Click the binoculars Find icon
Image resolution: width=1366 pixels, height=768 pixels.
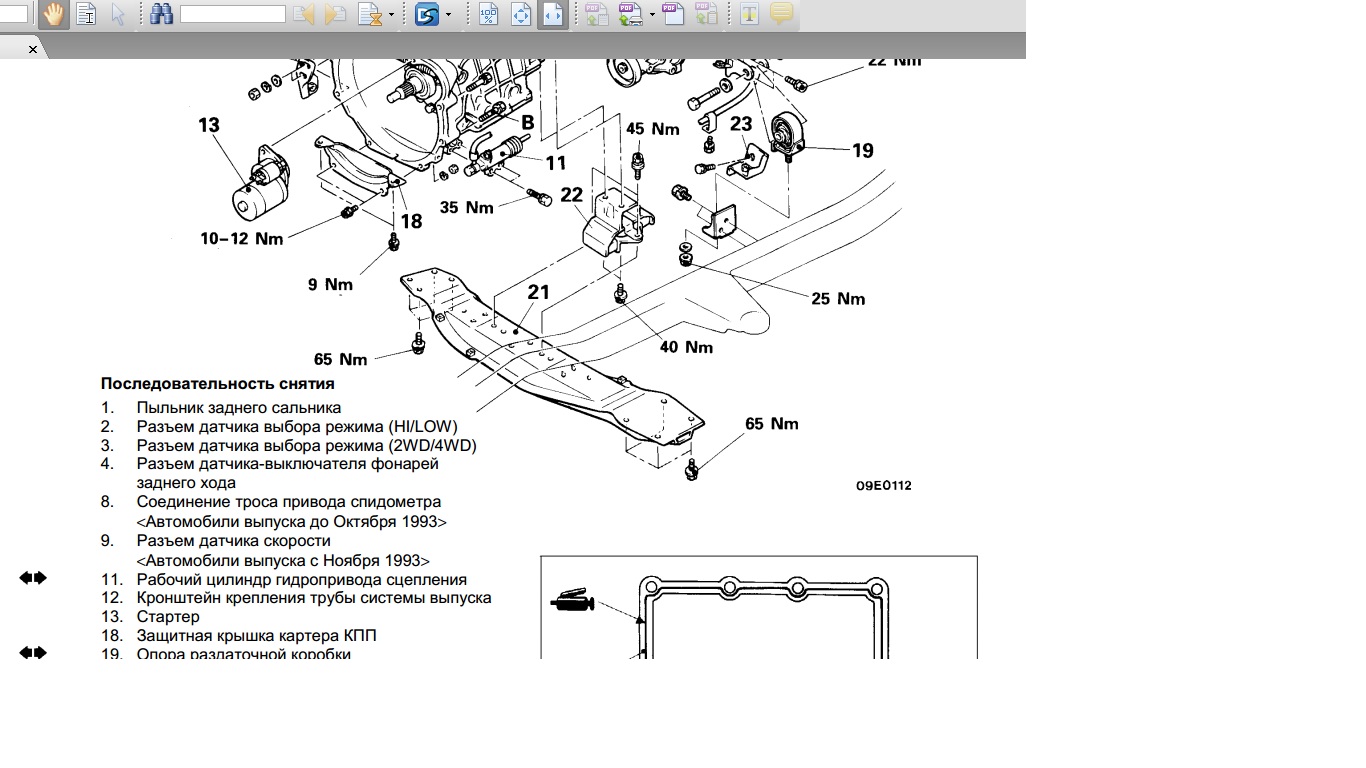click(161, 14)
